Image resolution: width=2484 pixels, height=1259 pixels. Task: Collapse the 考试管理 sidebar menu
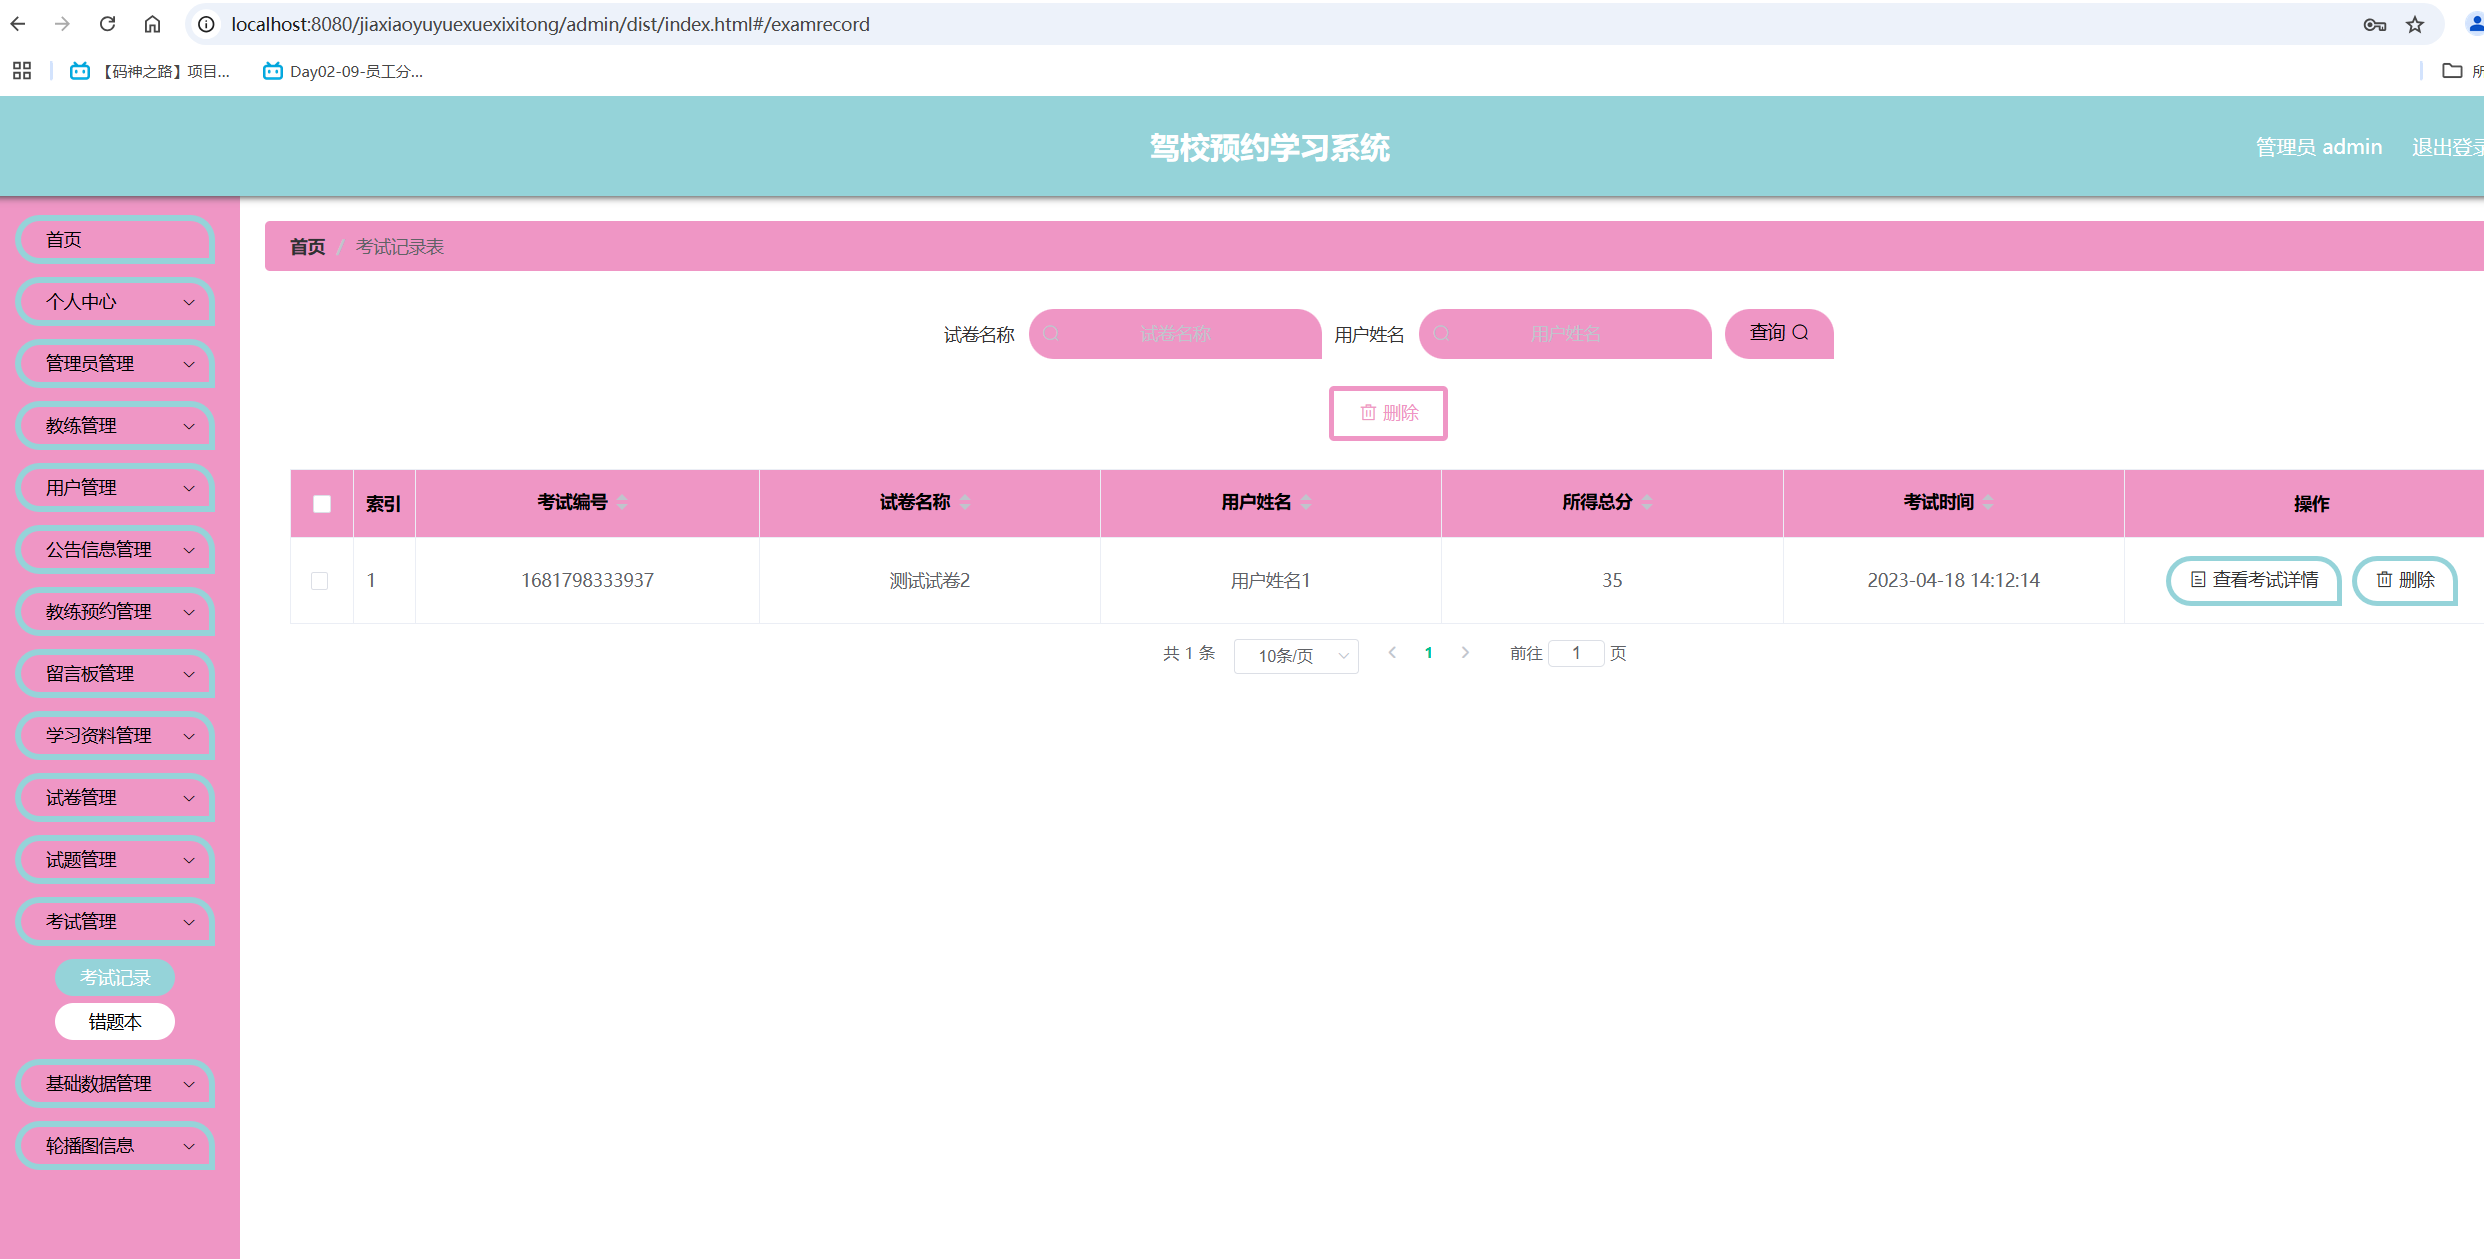tap(116, 922)
